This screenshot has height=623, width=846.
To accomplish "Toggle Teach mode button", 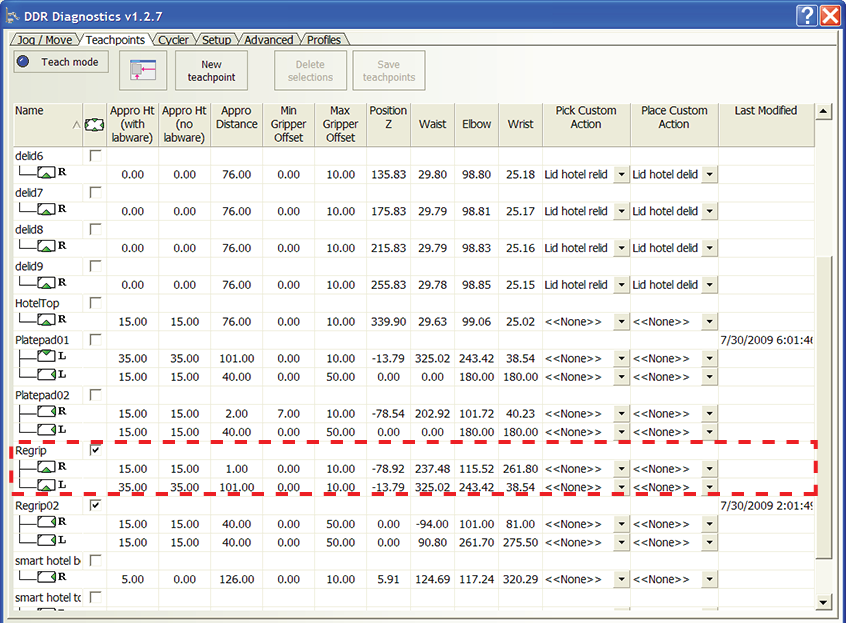I will tap(60, 62).
